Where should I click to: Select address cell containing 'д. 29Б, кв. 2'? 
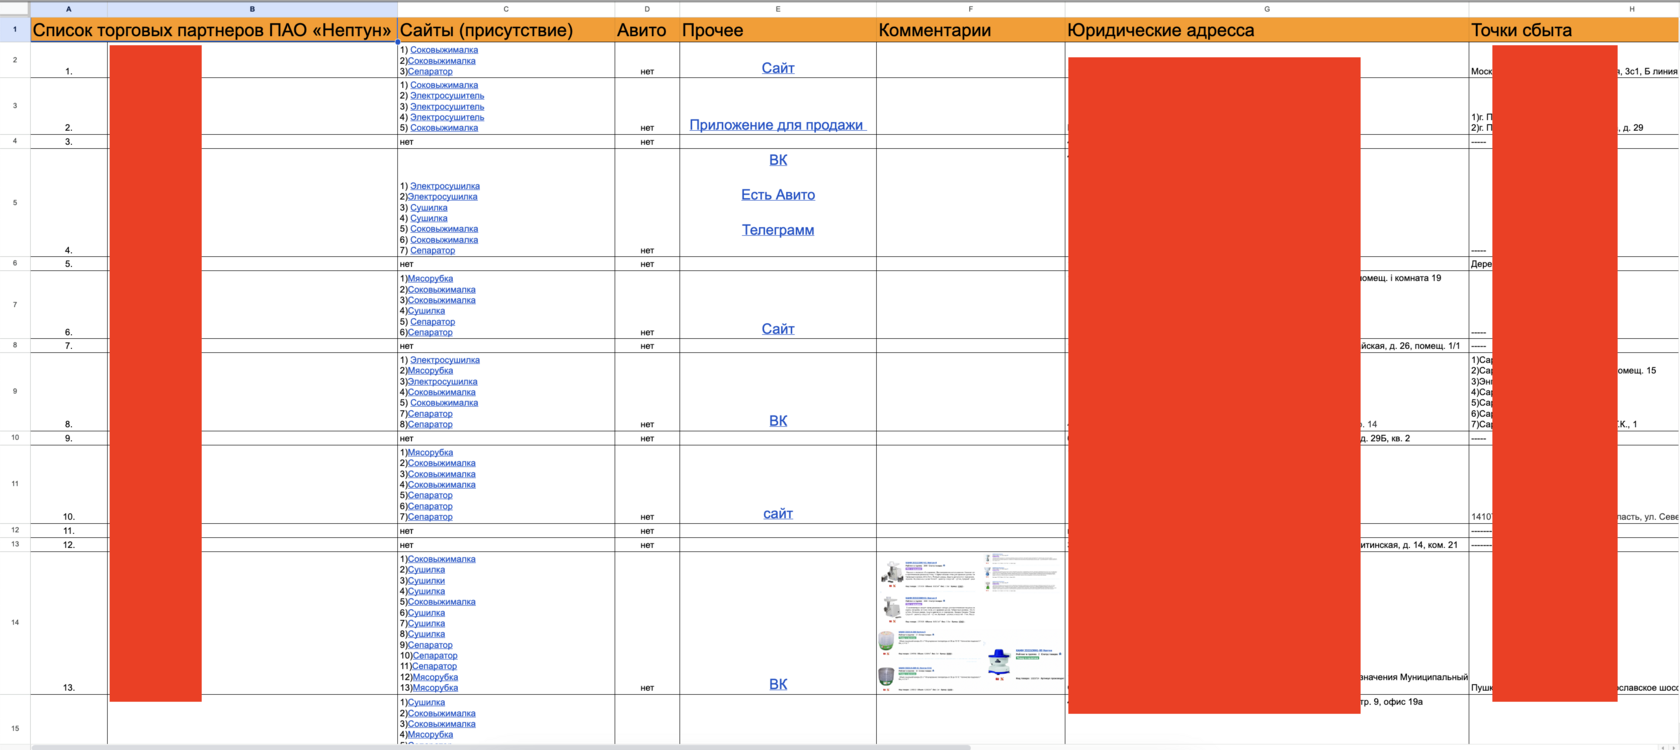click(x=1266, y=438)
